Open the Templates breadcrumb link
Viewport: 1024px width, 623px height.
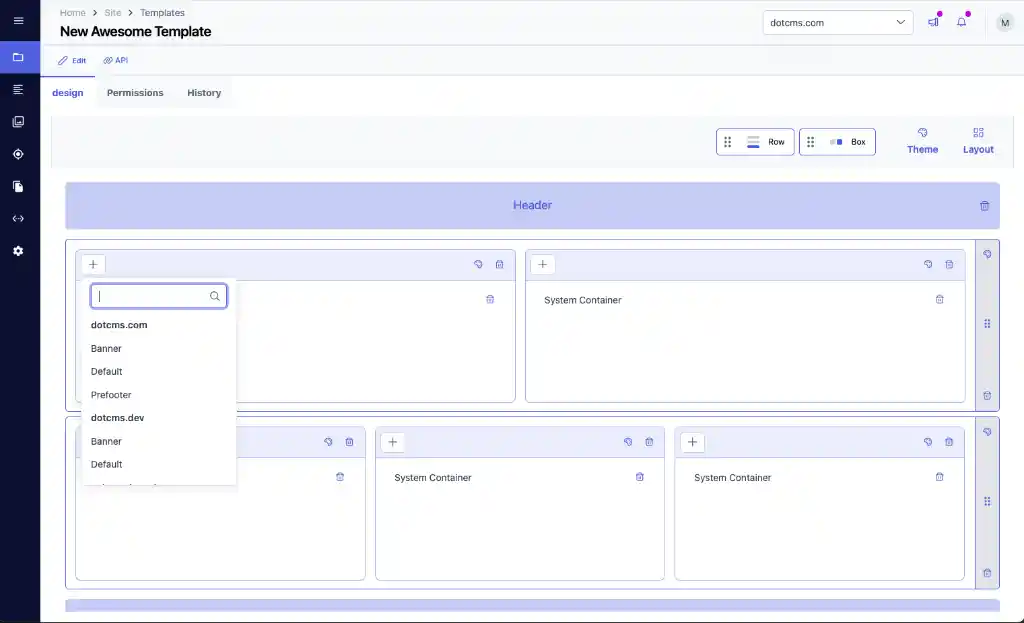[x=162, y=12]
